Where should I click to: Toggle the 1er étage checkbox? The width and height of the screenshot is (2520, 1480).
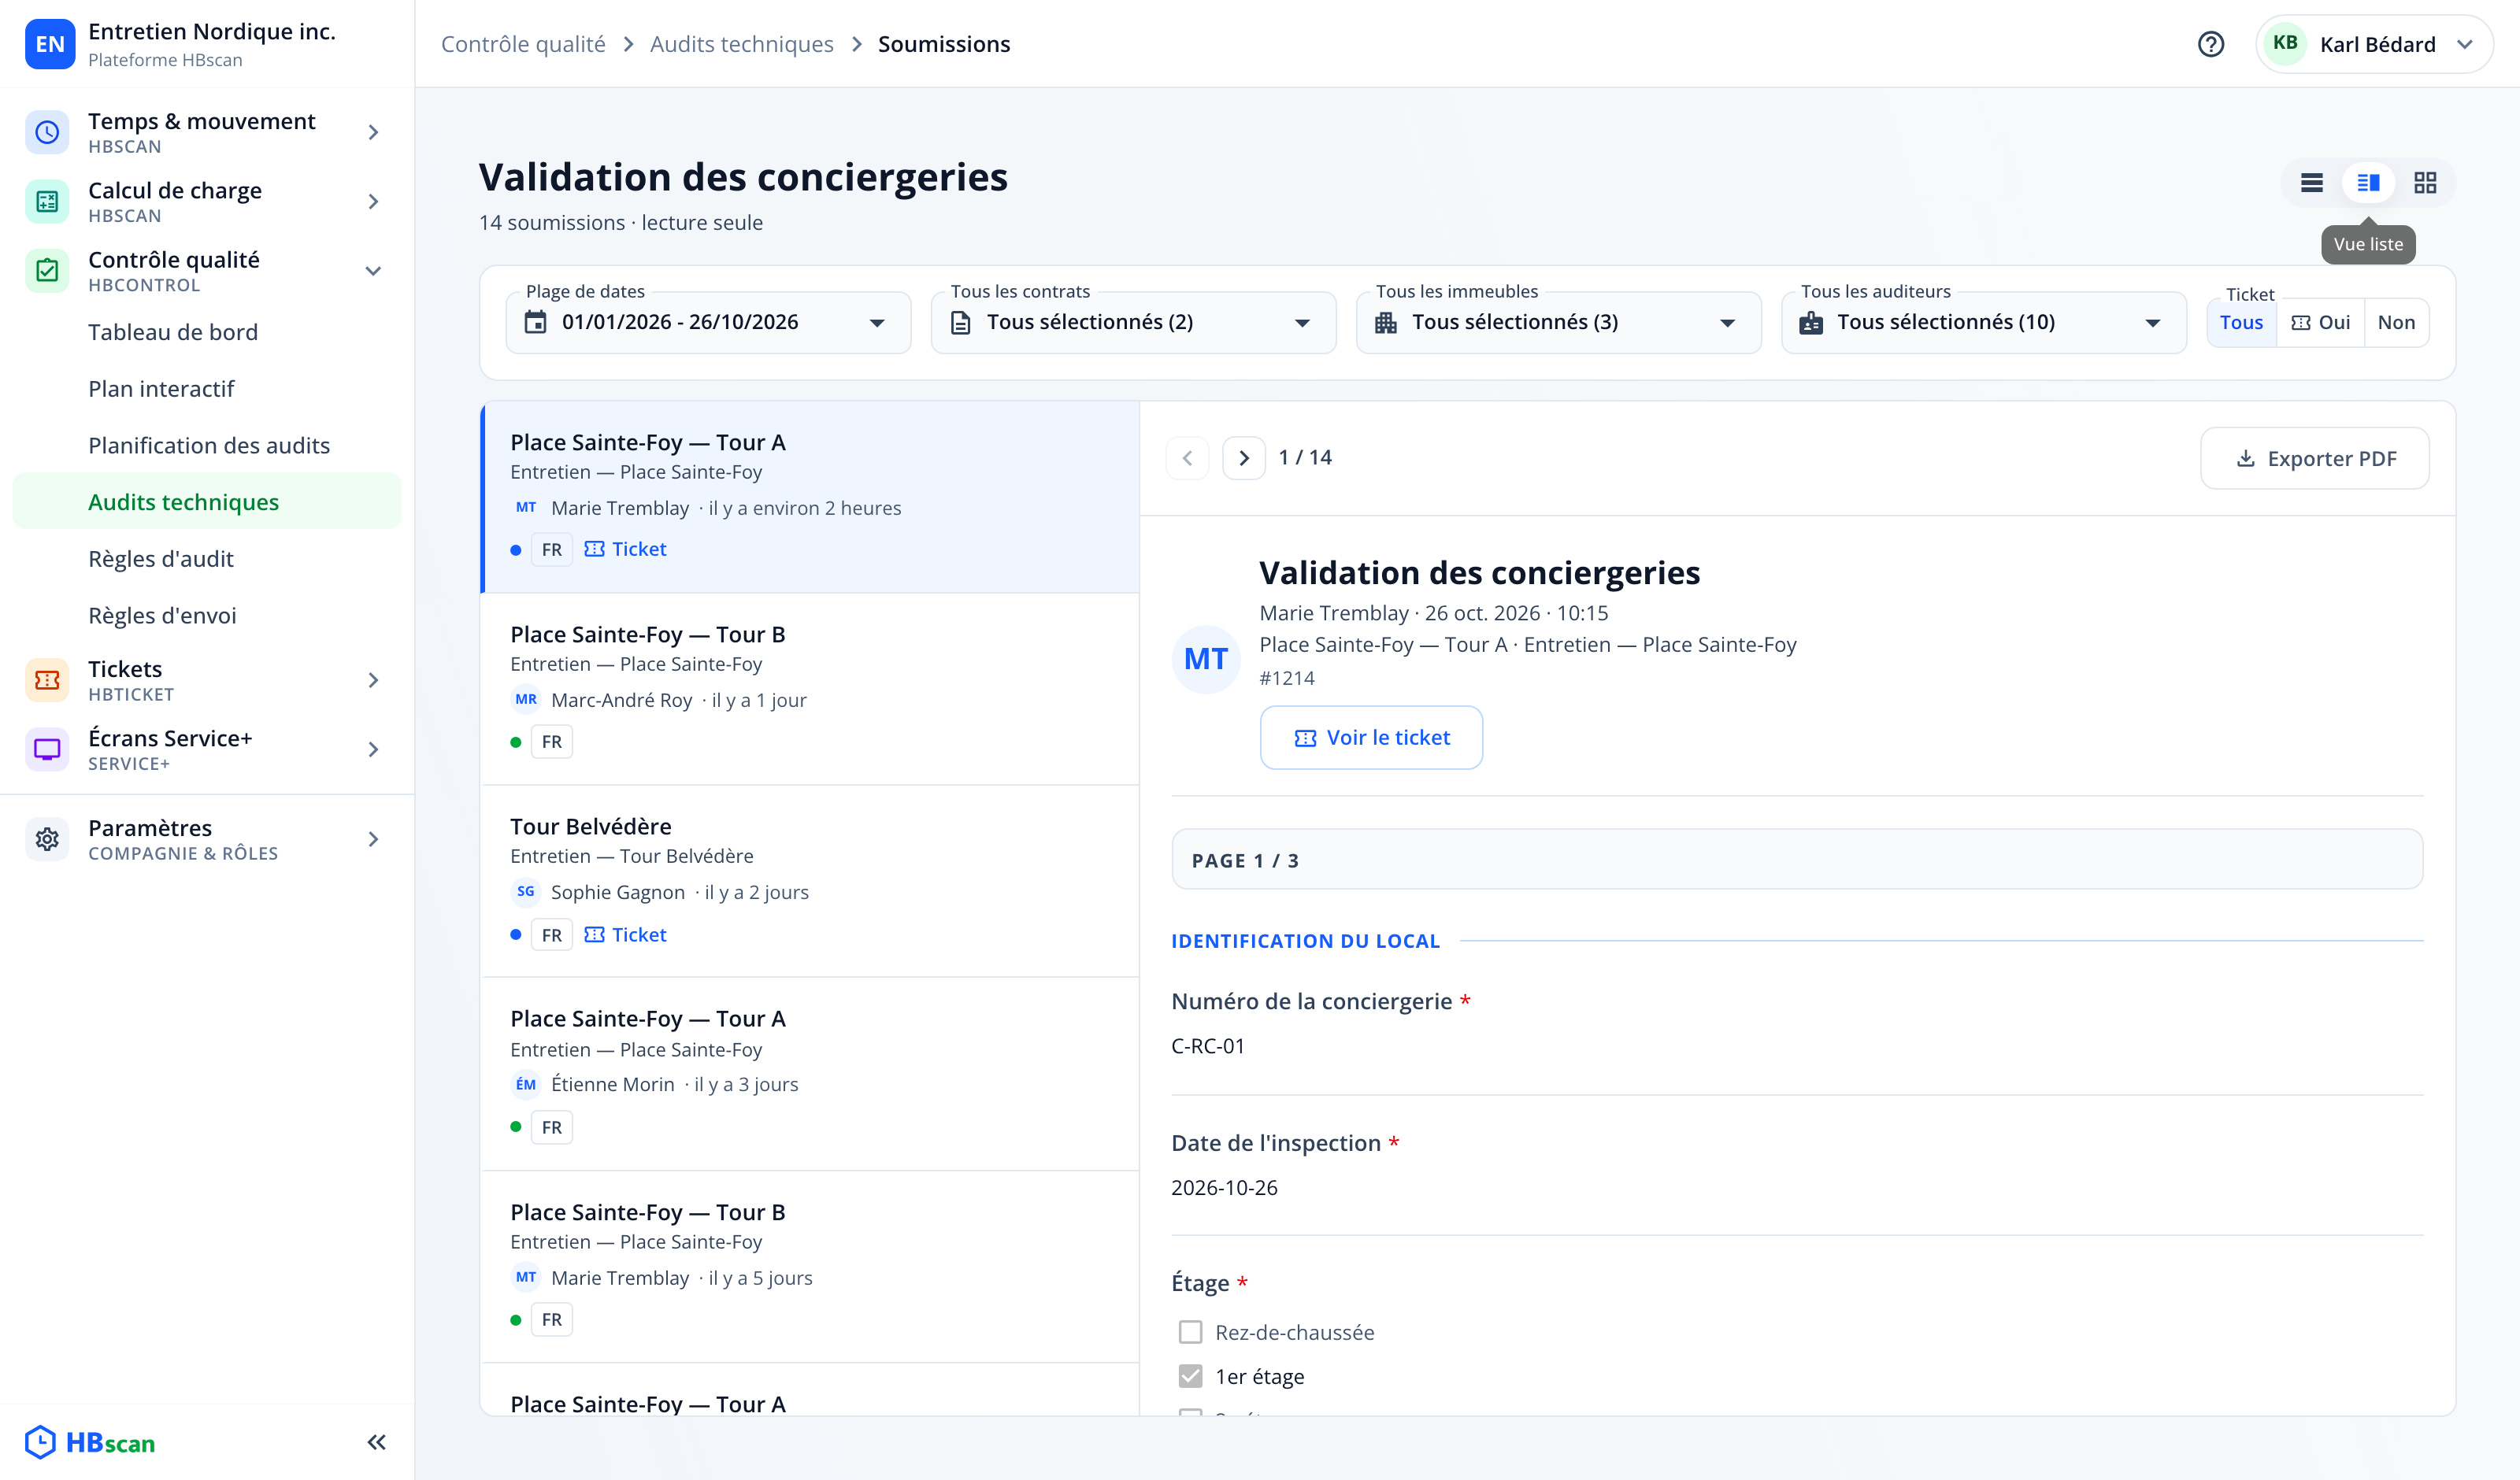click(x=1190, y=1376)
